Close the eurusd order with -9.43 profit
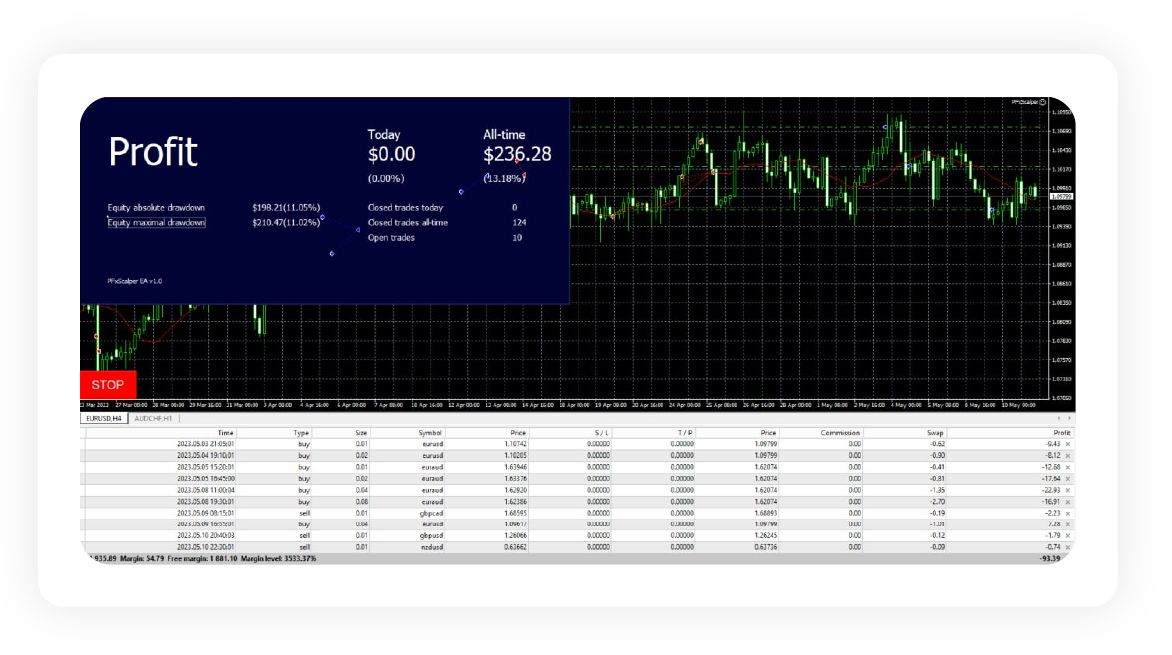This screenshot has width=1172, height=655. [x=1067, y=443]
